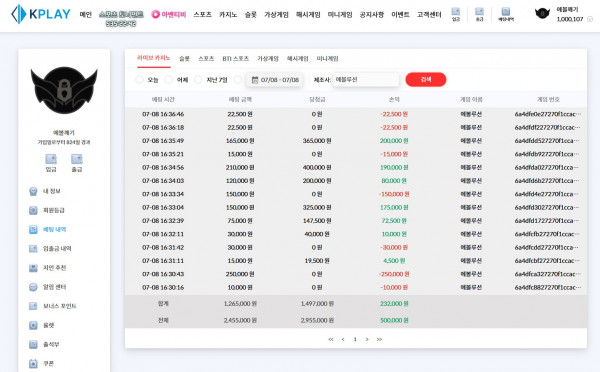The width and height of the screenshot is (600, 372).
Task: Click the 손익 column header
Action: pyautogui.click(x=394, y=100)
